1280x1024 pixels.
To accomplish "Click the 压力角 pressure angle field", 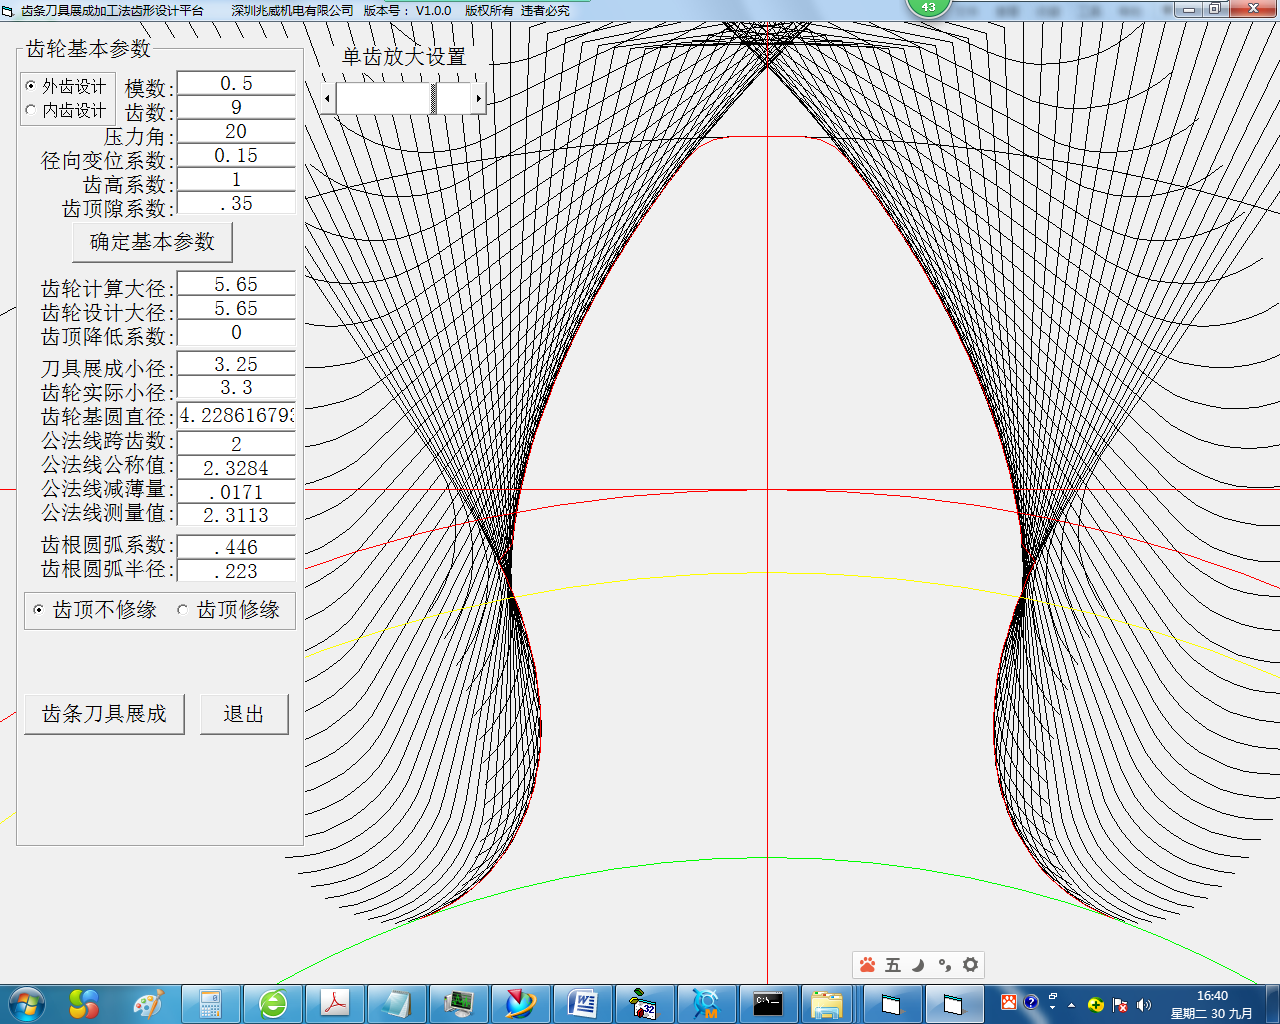I will (236, 131).
